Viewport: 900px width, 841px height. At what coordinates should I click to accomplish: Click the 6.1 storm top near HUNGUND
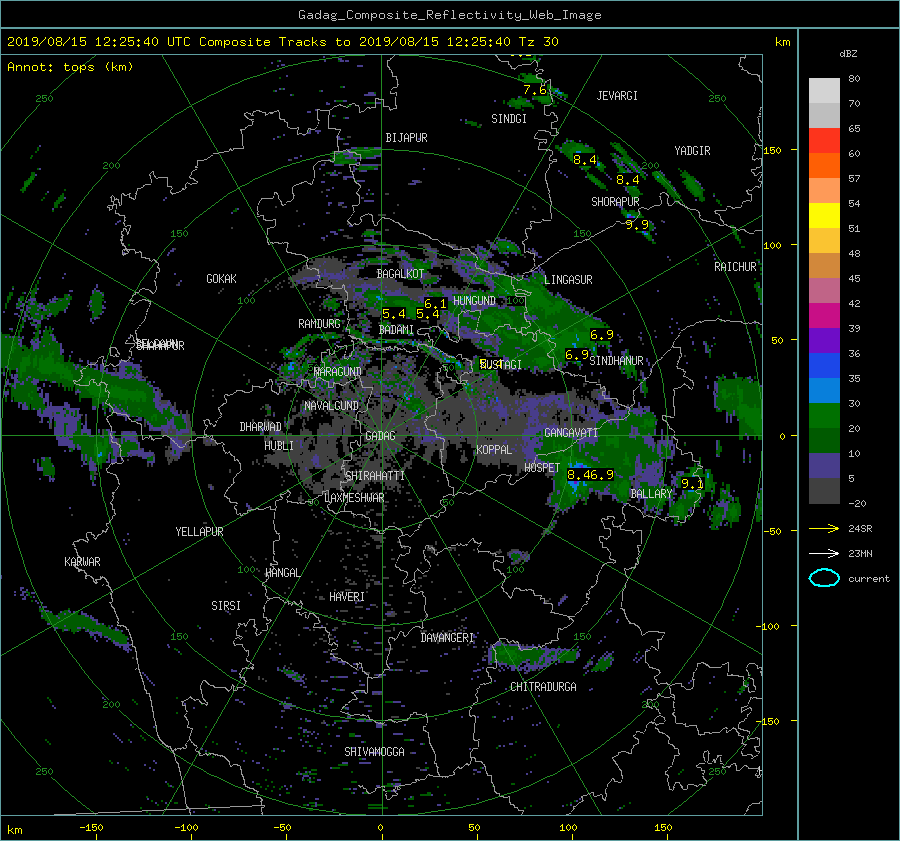click(x=435, y=304)
